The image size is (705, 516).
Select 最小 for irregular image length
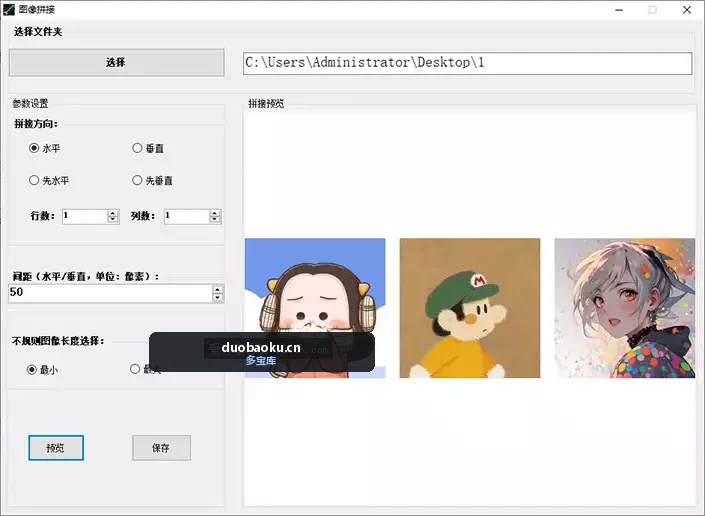tap(42, 369)
